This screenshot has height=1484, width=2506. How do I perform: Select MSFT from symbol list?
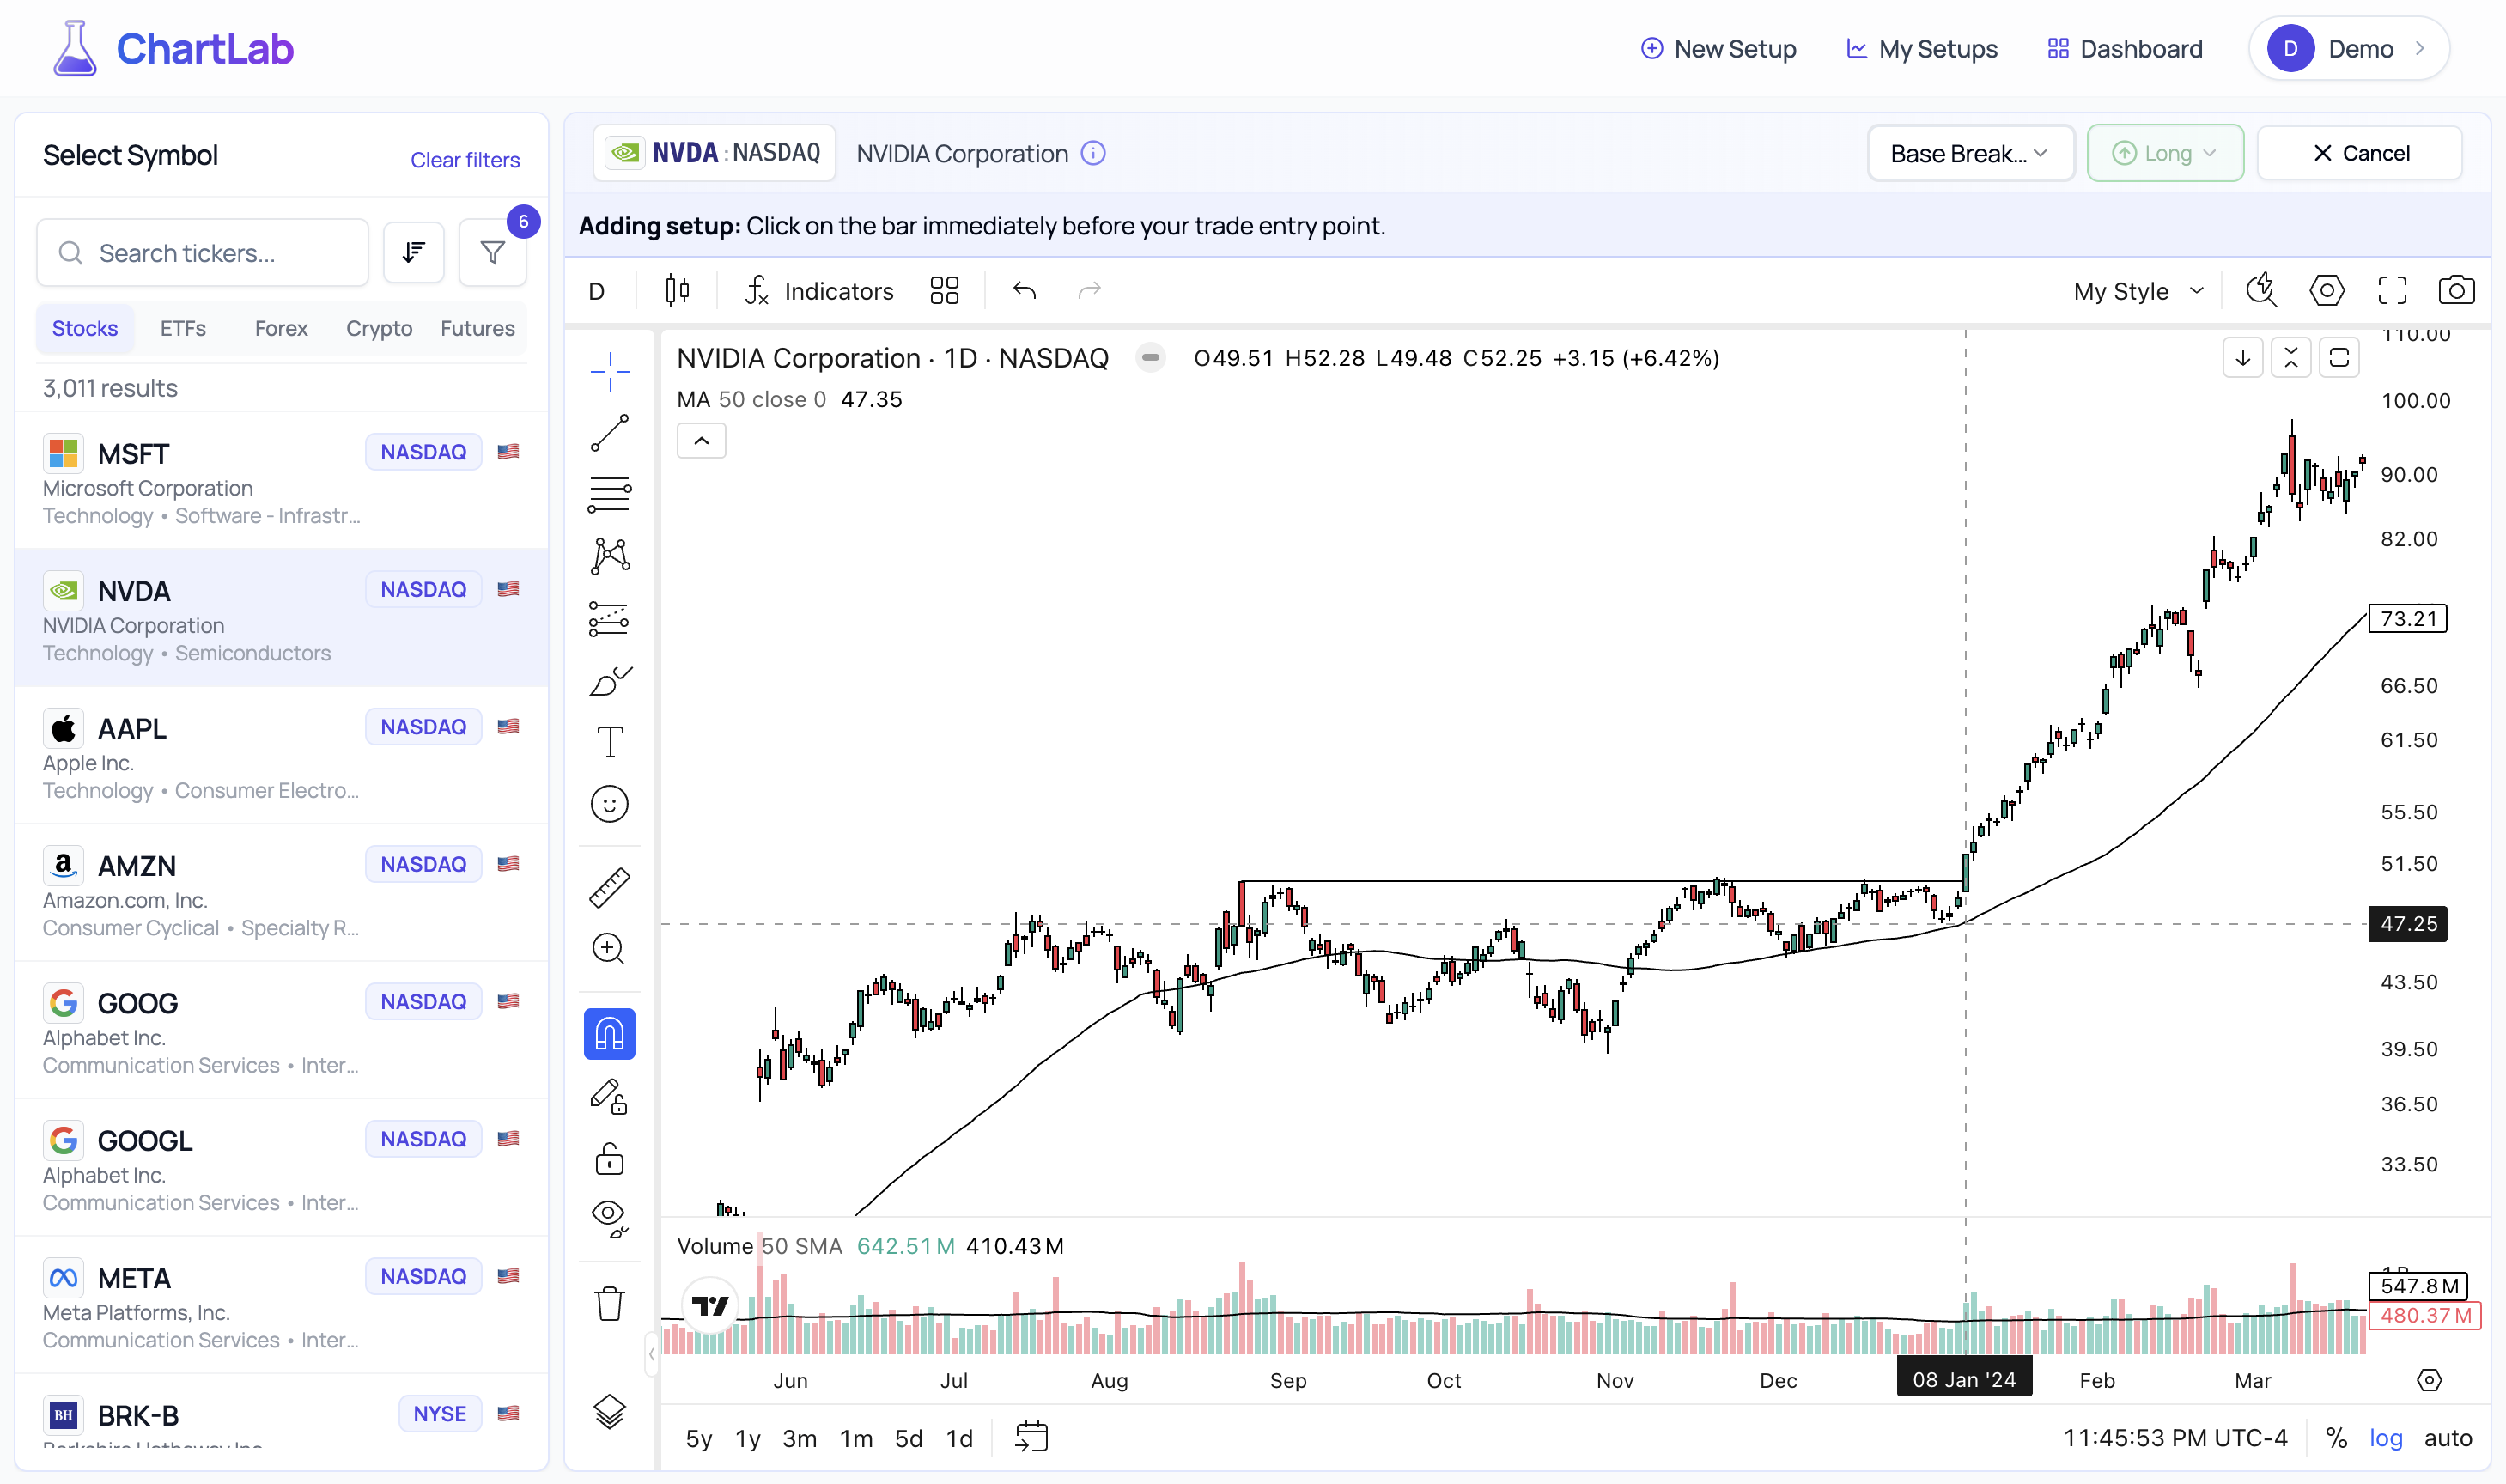tap(282, 481)
